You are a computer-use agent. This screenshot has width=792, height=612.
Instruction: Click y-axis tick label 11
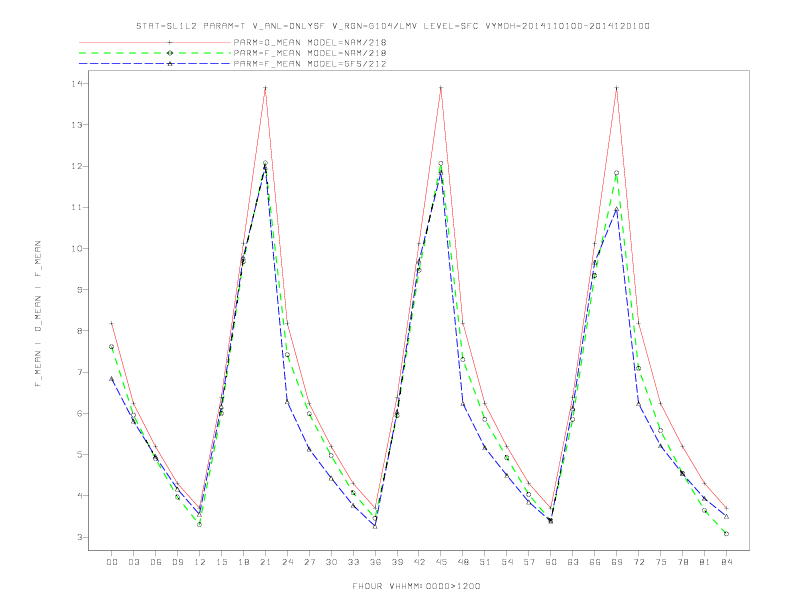point(77,207)
